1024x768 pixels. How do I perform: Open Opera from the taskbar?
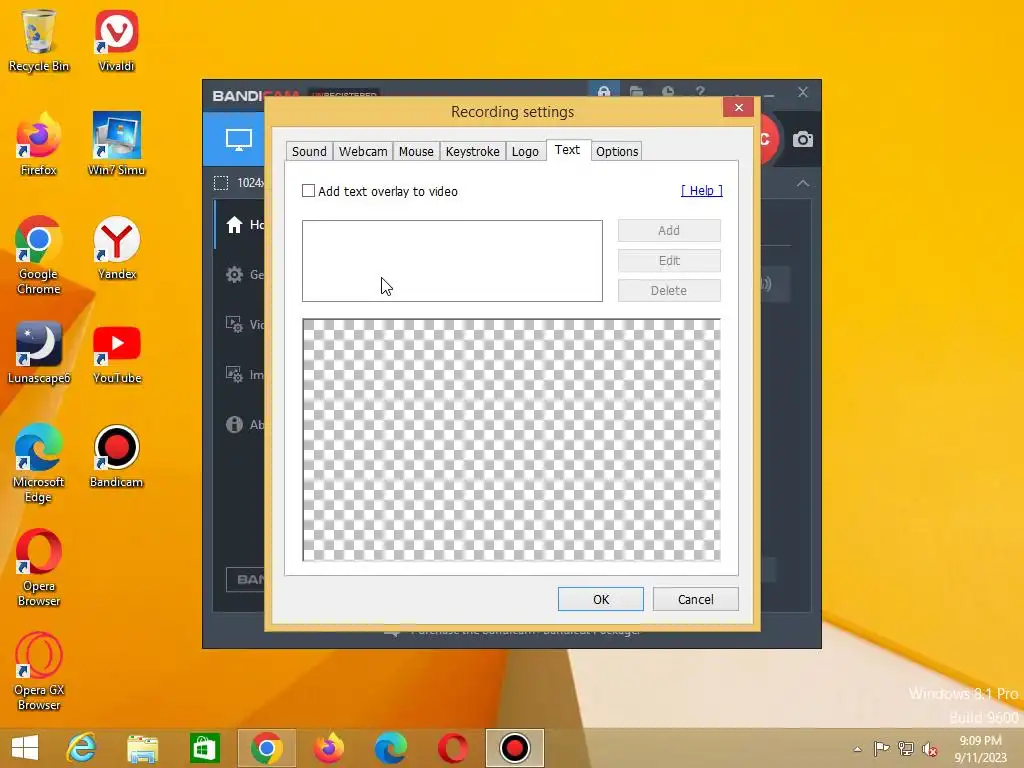(x=453, y=748)
